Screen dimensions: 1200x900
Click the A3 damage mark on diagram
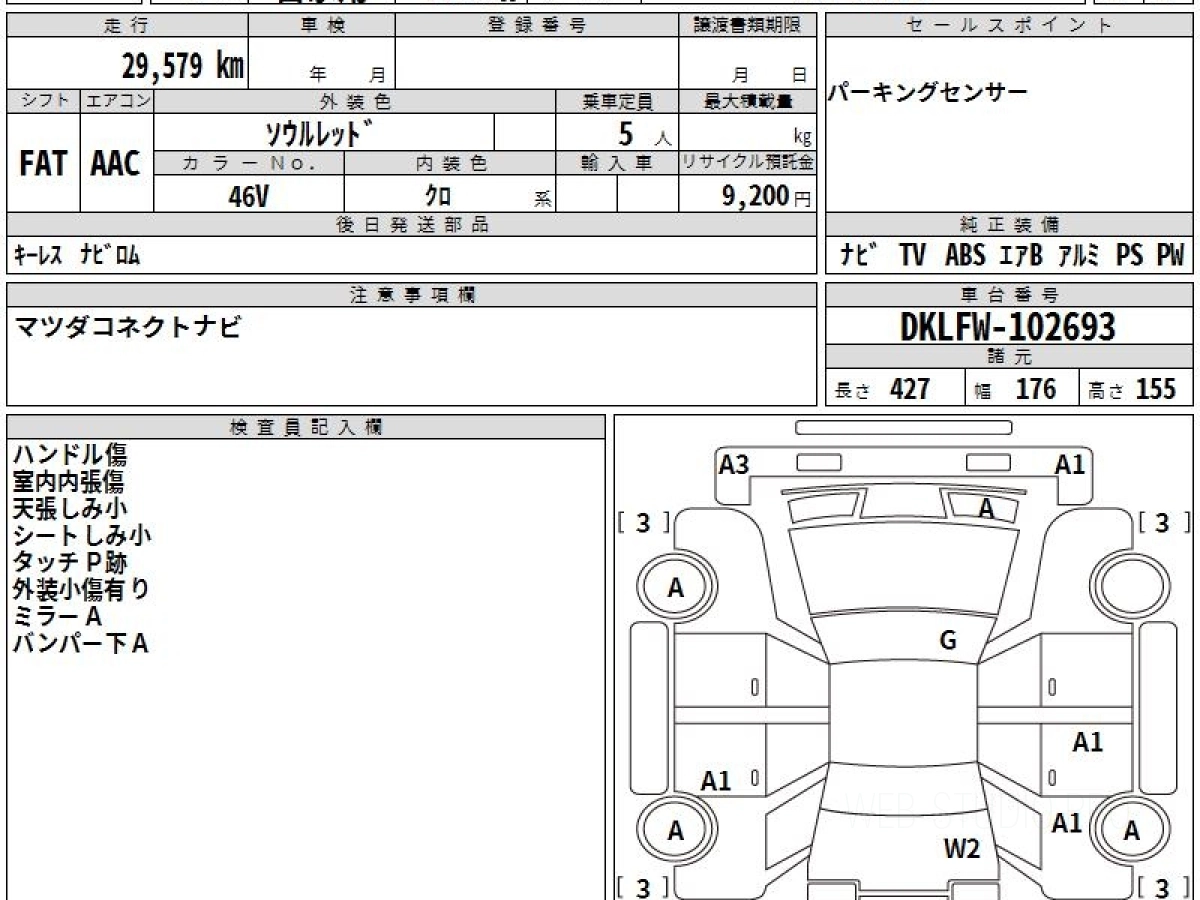pyautogui.click(x=734, y=464)
